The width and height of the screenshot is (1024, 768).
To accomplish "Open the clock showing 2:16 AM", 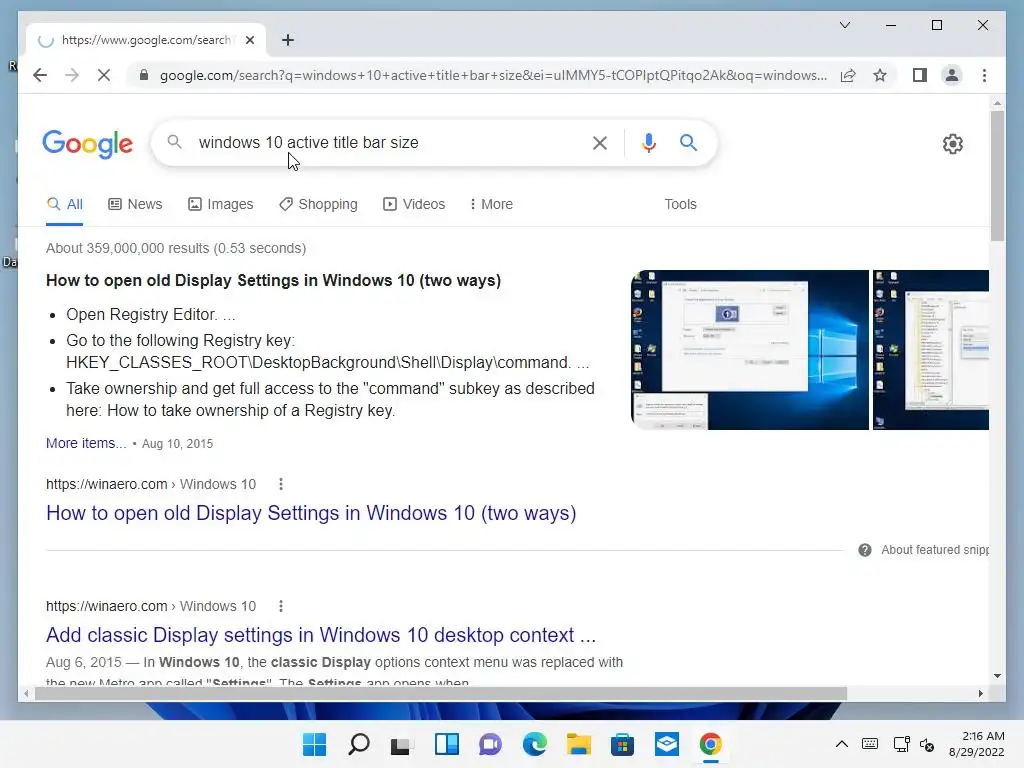I will (976, 744).
